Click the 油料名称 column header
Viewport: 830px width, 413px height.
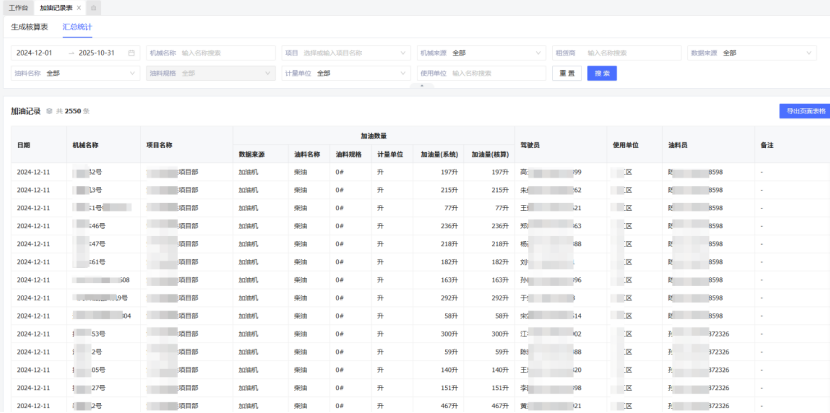point(307,154)
